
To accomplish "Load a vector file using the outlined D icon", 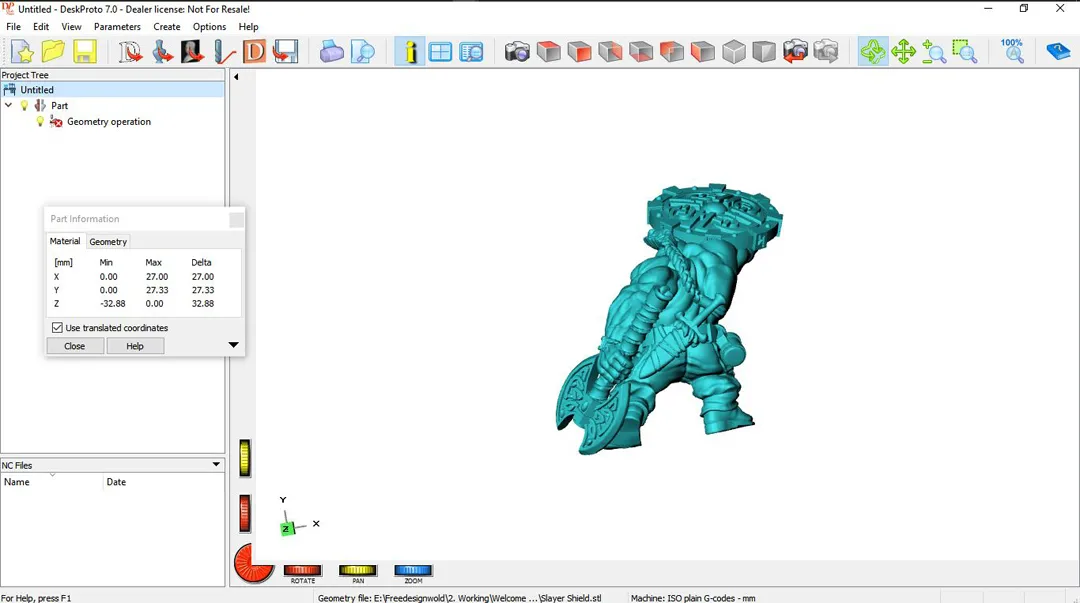I will click(130, 52).
